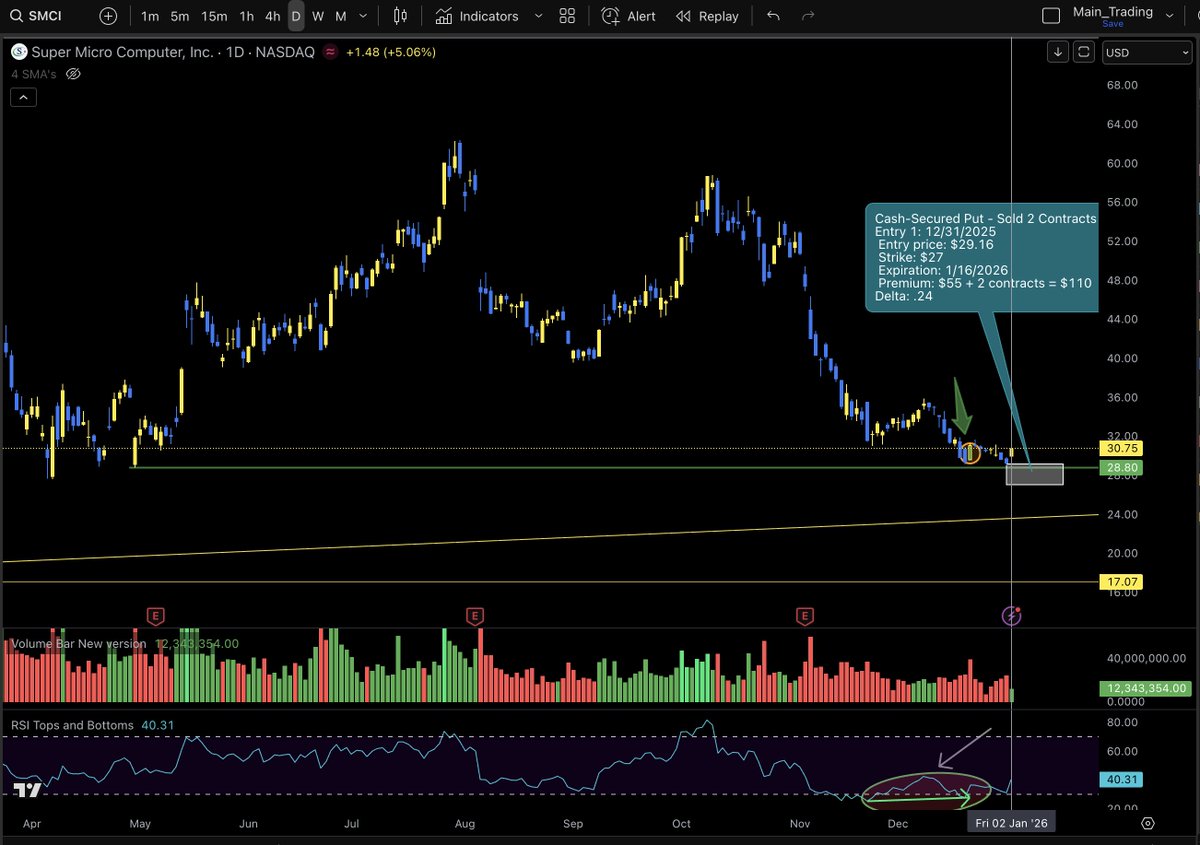Select the 15m timeframe
1200x845 pixels.
point(214,16)
